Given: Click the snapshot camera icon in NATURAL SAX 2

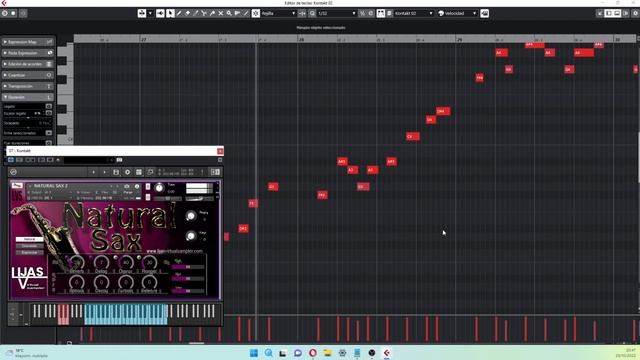Looking at the screenshot, I should (x=127, y=187).
